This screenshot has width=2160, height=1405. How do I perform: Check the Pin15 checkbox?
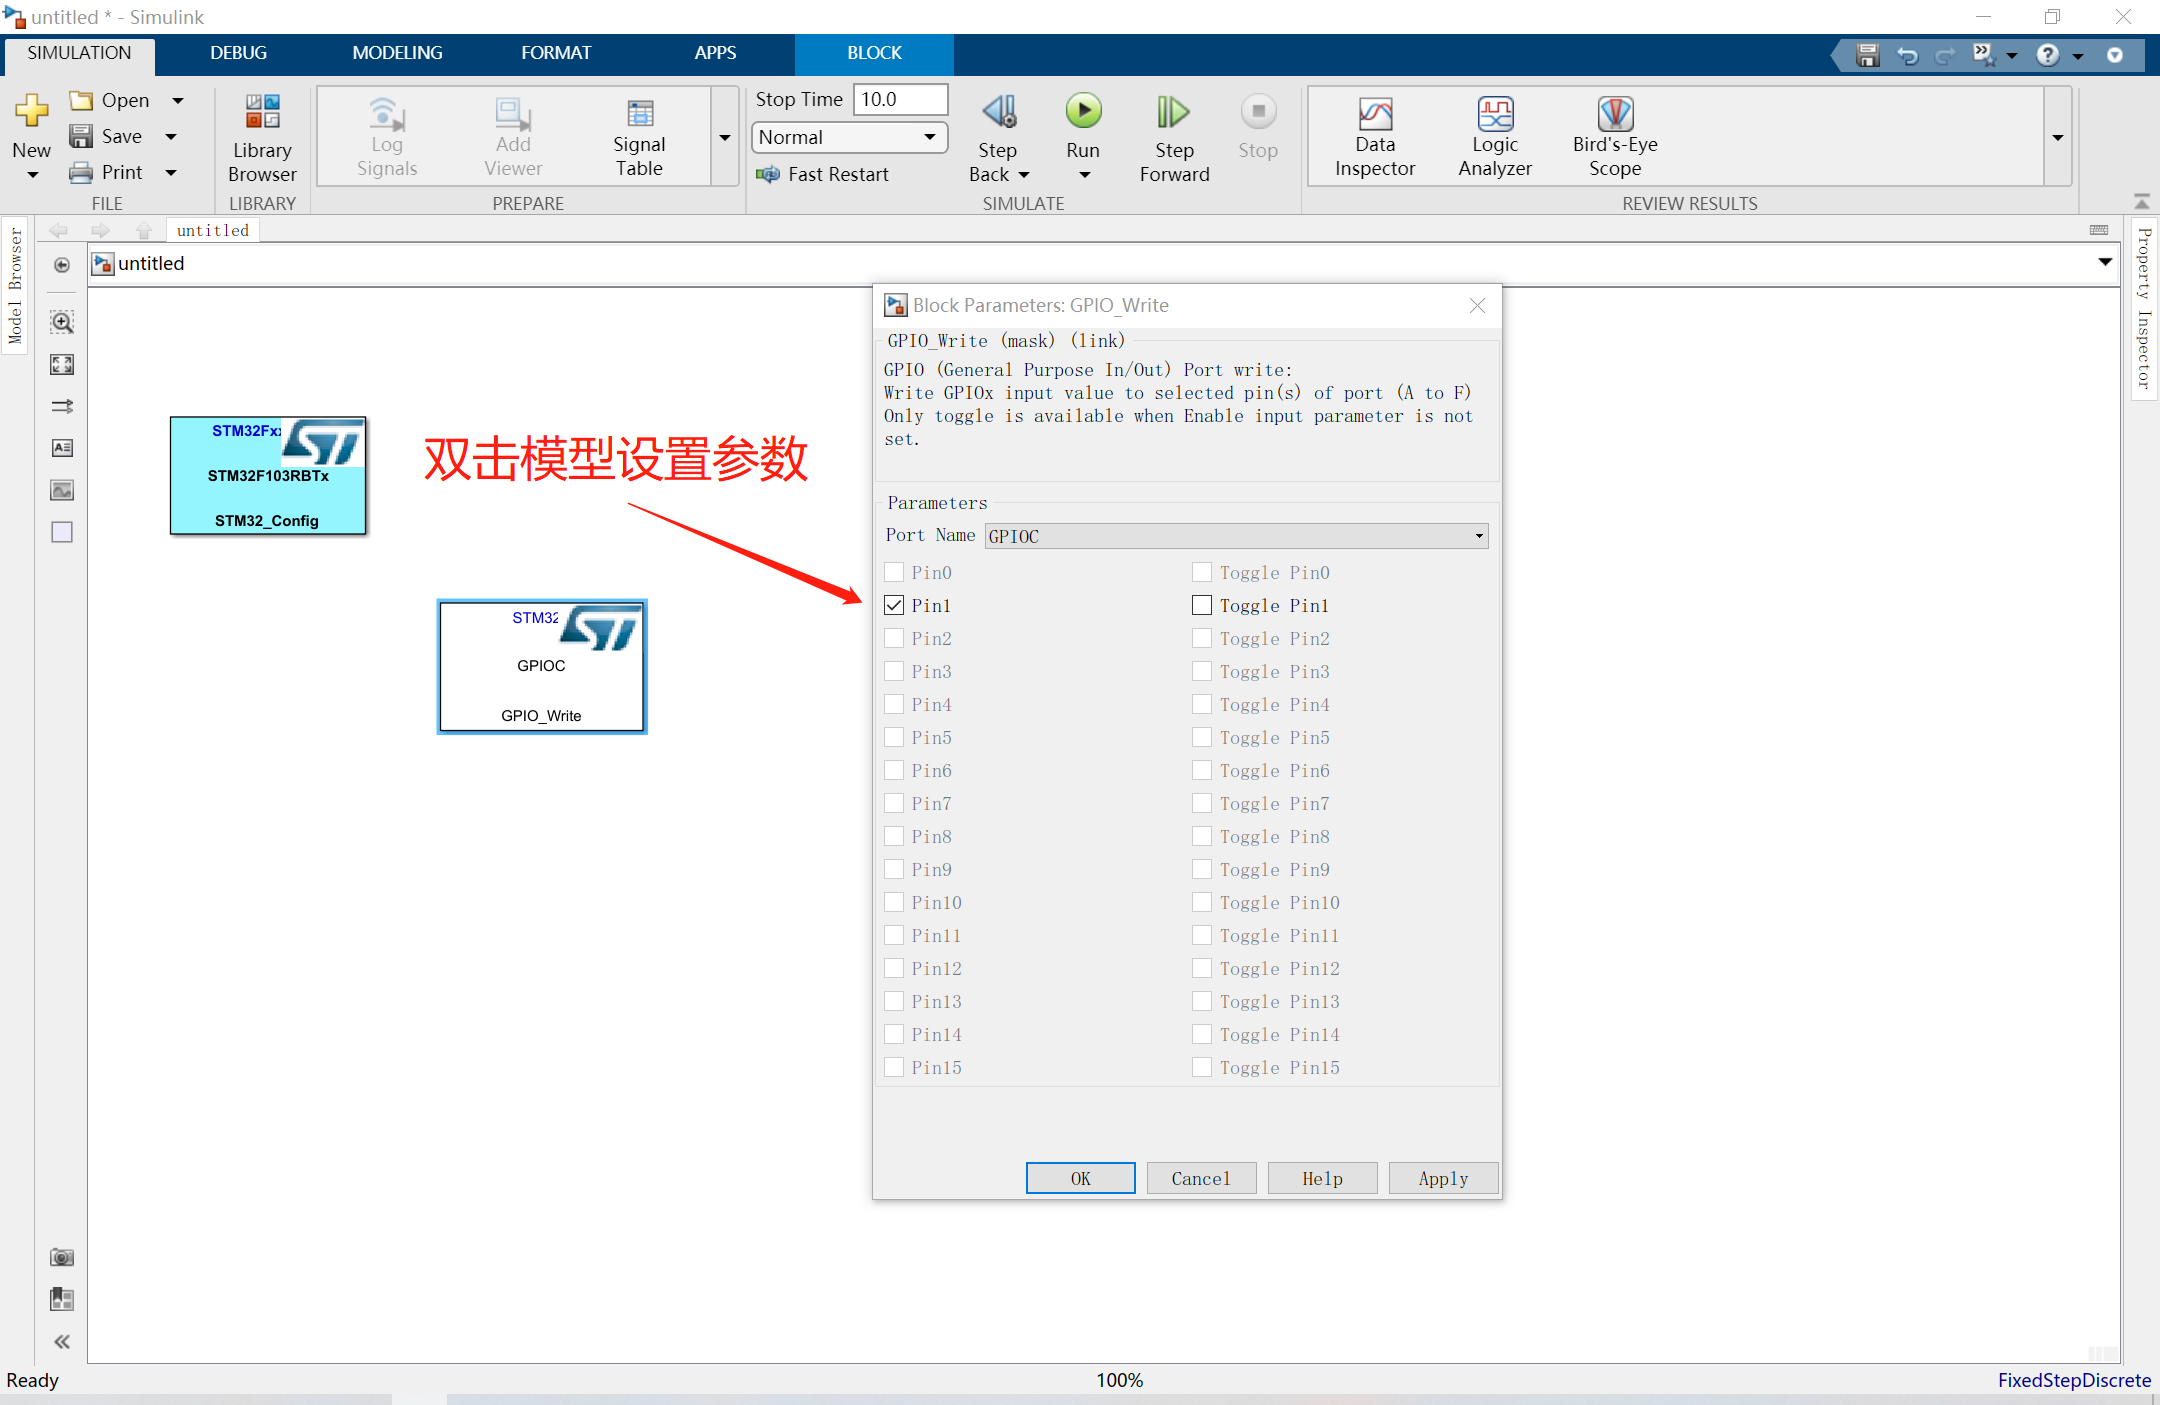click(894, 1067)
